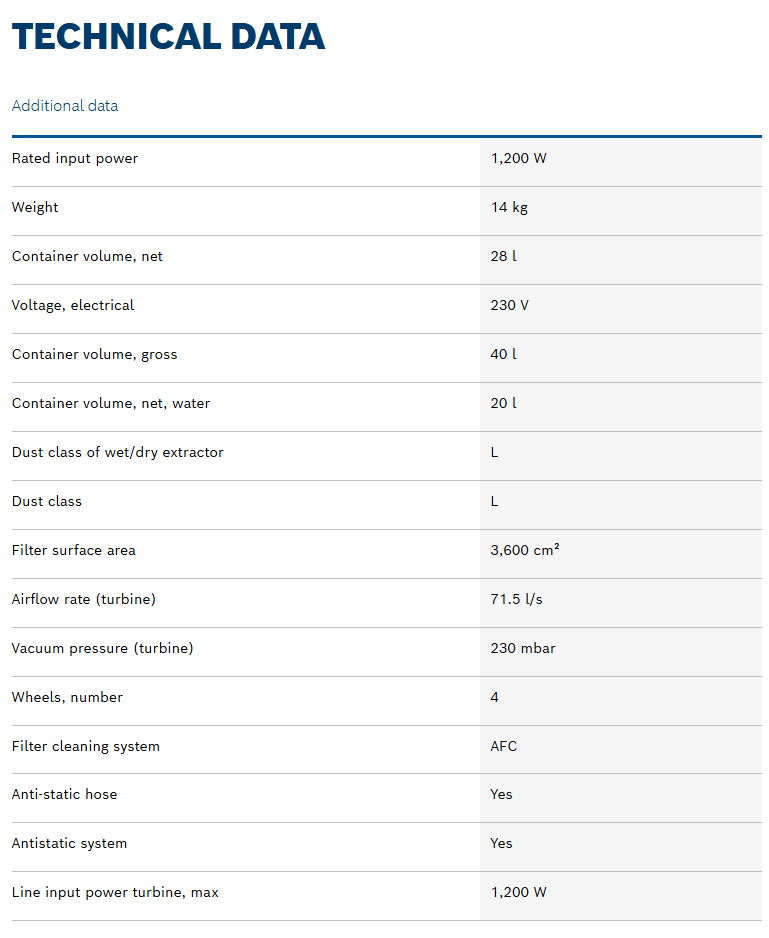Click Dust class of wet/dry extractor label
Viewport: 769px width, 938px height.
[x=118, y=452]
